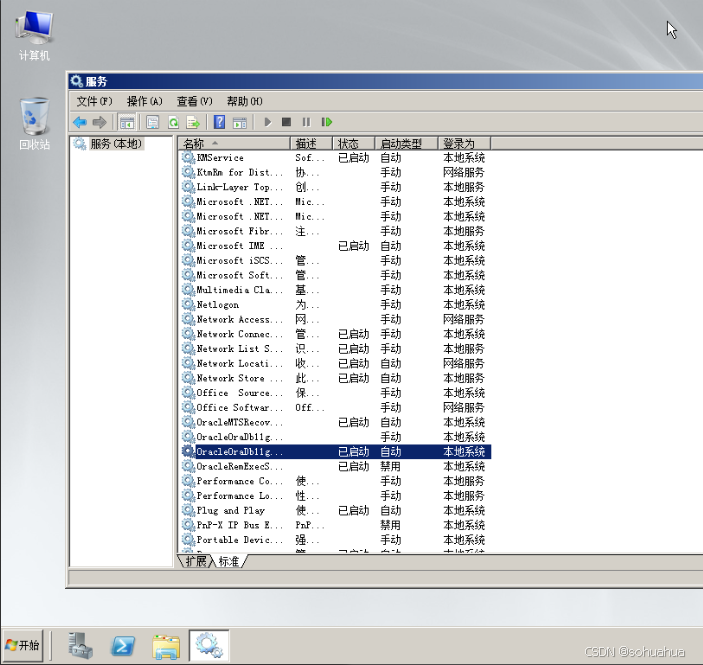The image size is (703, 665).
Task: Open Help via the question-mark icon
Action: (x=219, y=122)
